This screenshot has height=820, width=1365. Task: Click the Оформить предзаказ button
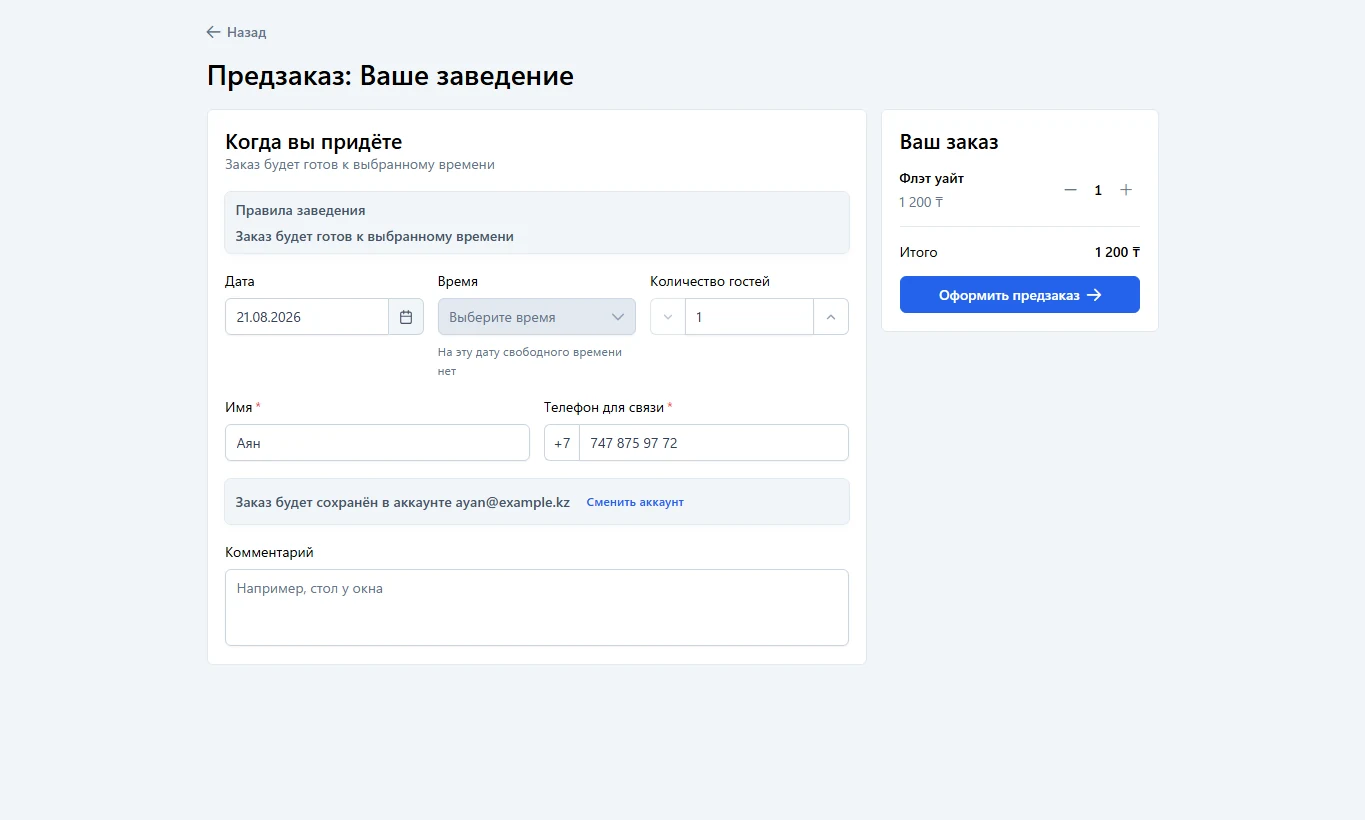click(x=1020, y=295)
